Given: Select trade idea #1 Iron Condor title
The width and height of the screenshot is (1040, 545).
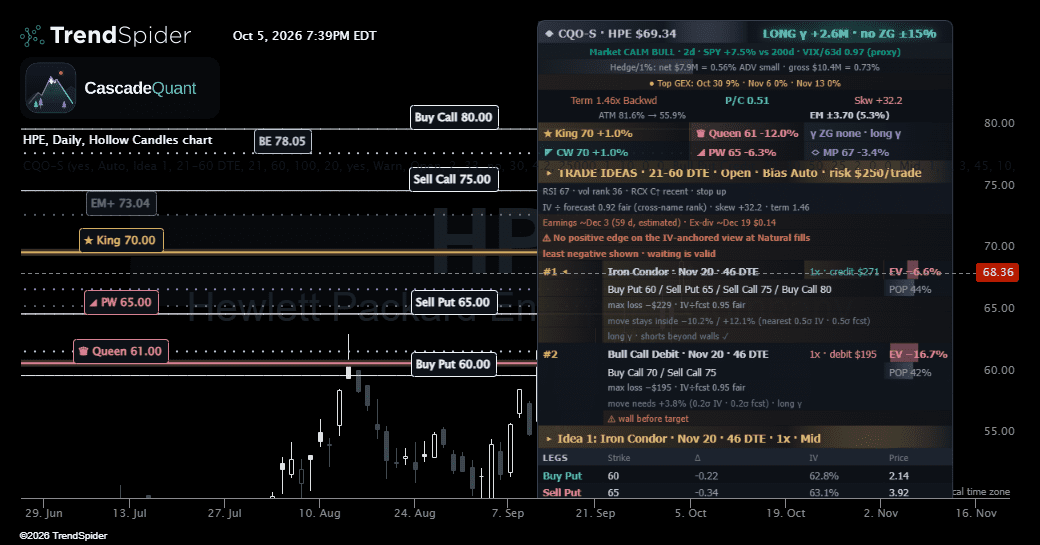Looking at the screenshot, I should point(683,272).
